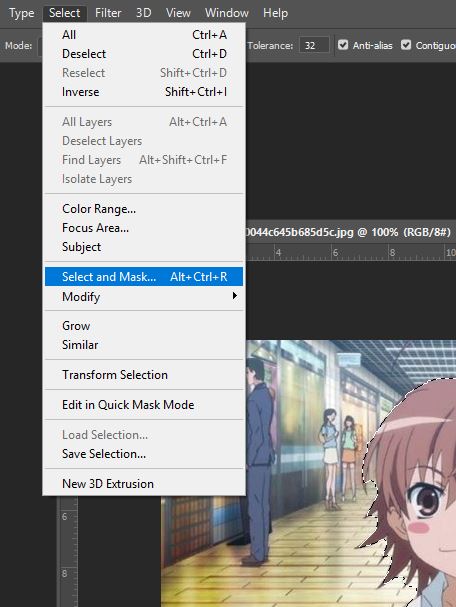Choose Deselect menu entry
456x607 pixels.
[144, 54]
